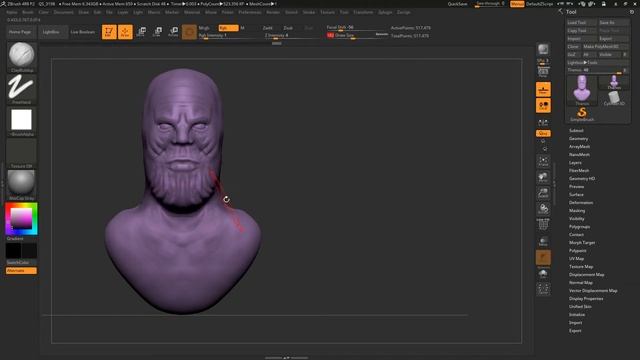Click the QuickSave button
640x360 pixels.
(x=458, y=4)
